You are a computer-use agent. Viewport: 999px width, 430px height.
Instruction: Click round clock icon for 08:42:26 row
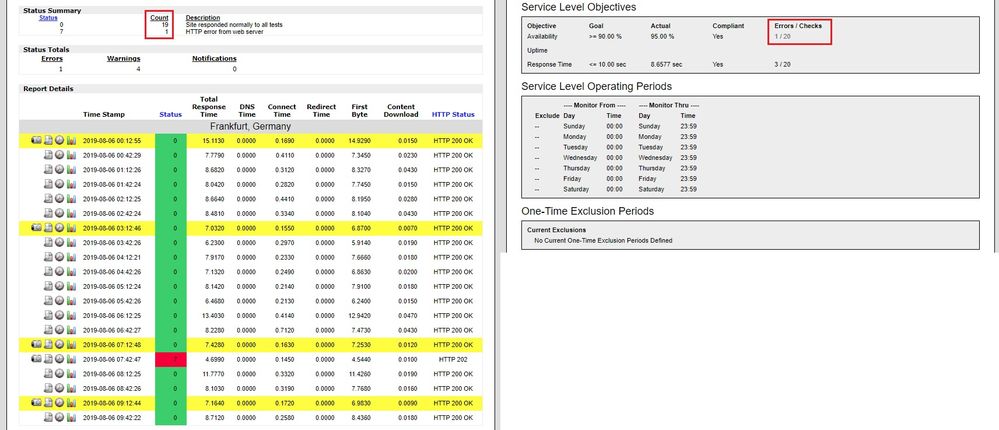[x=60, y=387]
